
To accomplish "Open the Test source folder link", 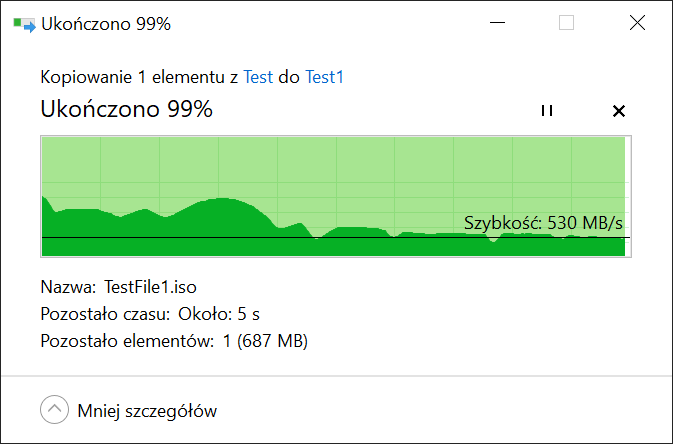I will point(258,77).
